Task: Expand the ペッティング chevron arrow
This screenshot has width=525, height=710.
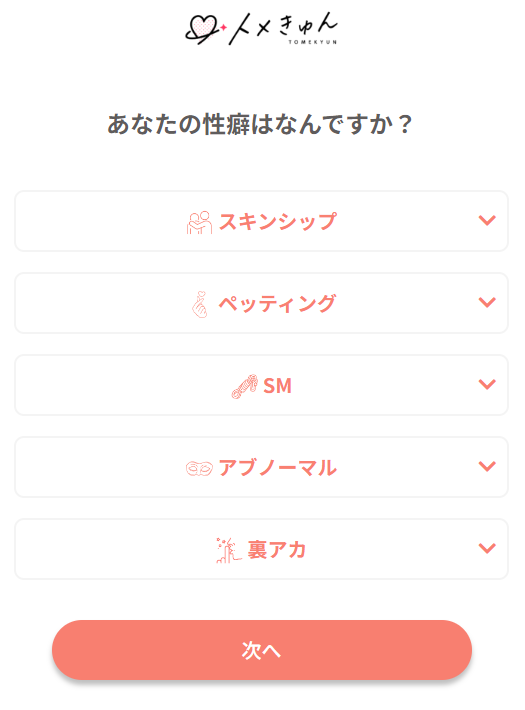Action: [487, 302]
